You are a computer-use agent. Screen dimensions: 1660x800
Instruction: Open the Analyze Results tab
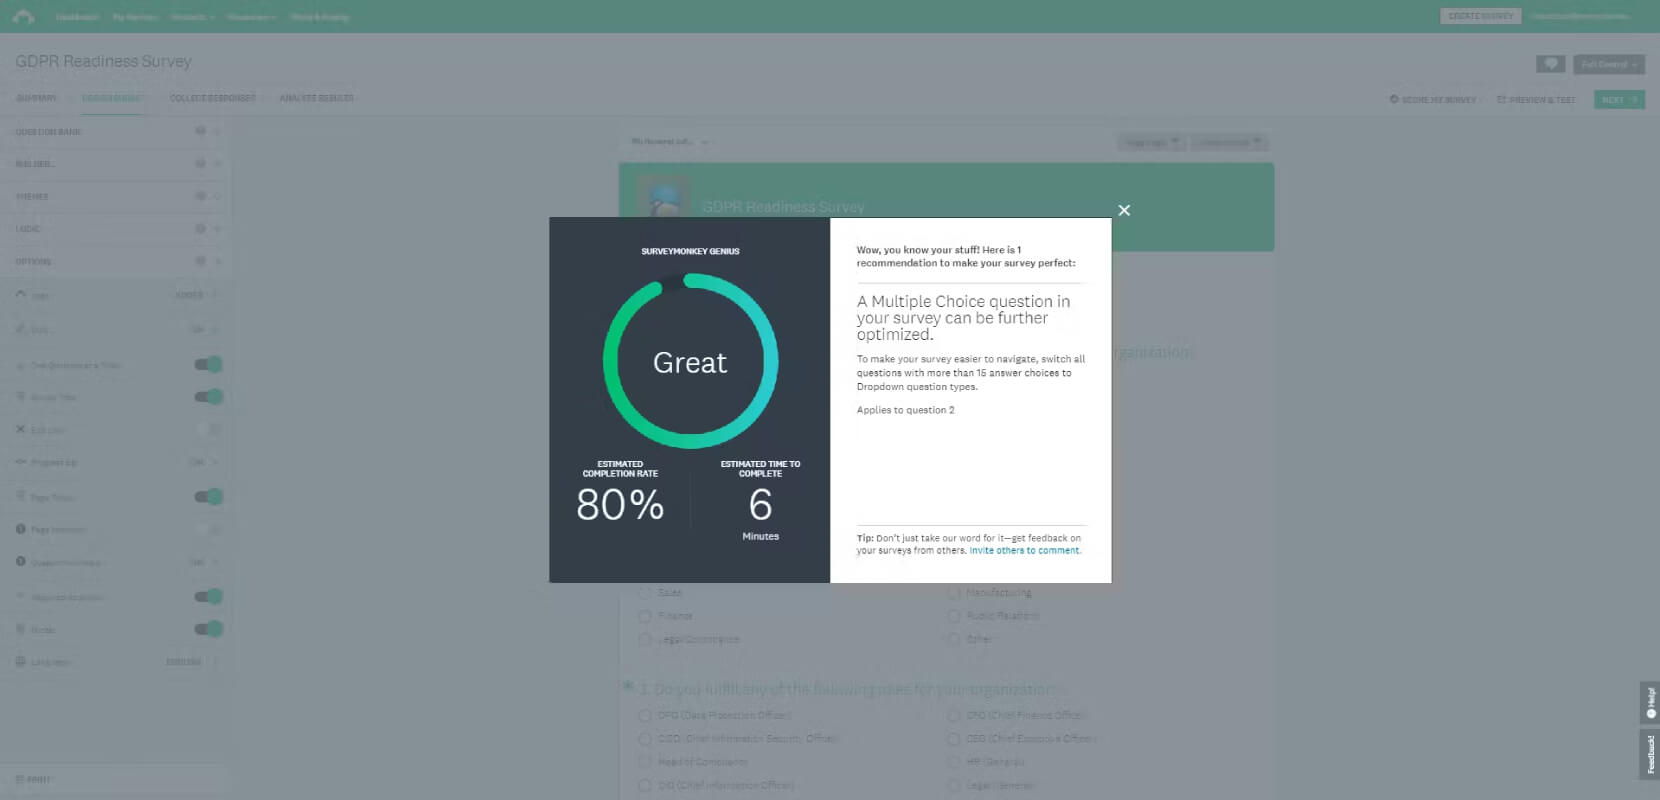point(316,98)
